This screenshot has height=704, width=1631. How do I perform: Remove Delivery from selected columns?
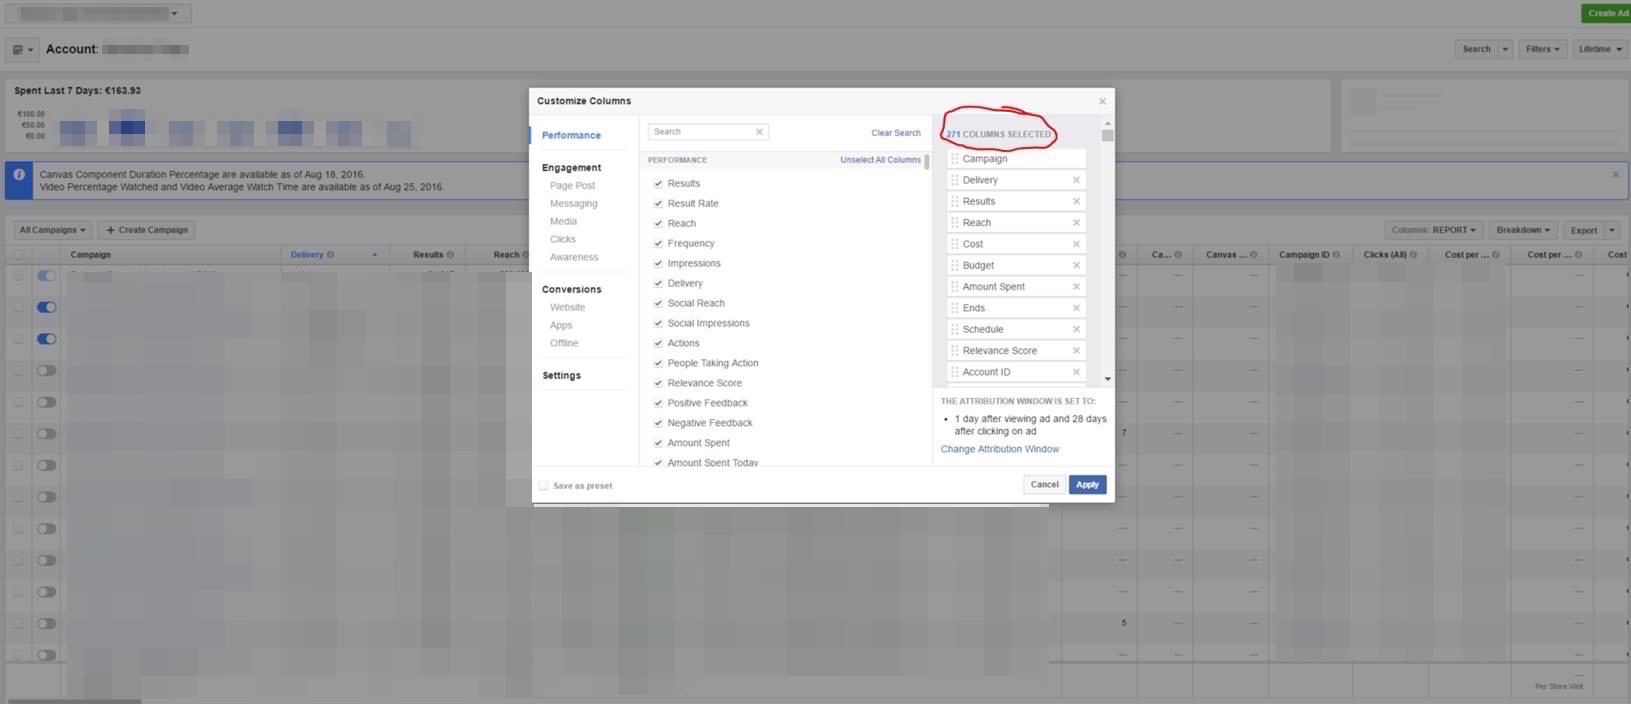[1076, 180]
